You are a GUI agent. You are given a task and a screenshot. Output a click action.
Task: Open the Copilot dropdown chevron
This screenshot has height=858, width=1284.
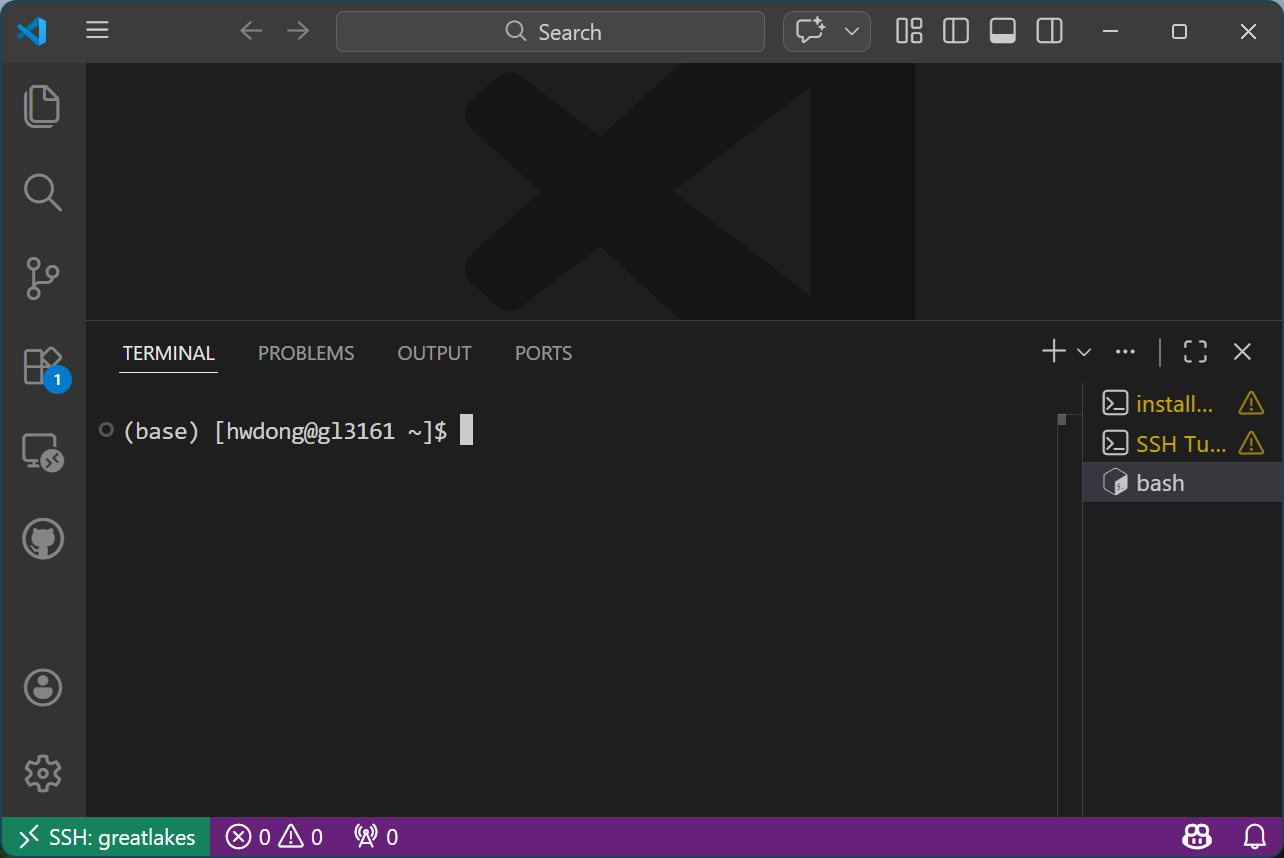pos(852,31)
